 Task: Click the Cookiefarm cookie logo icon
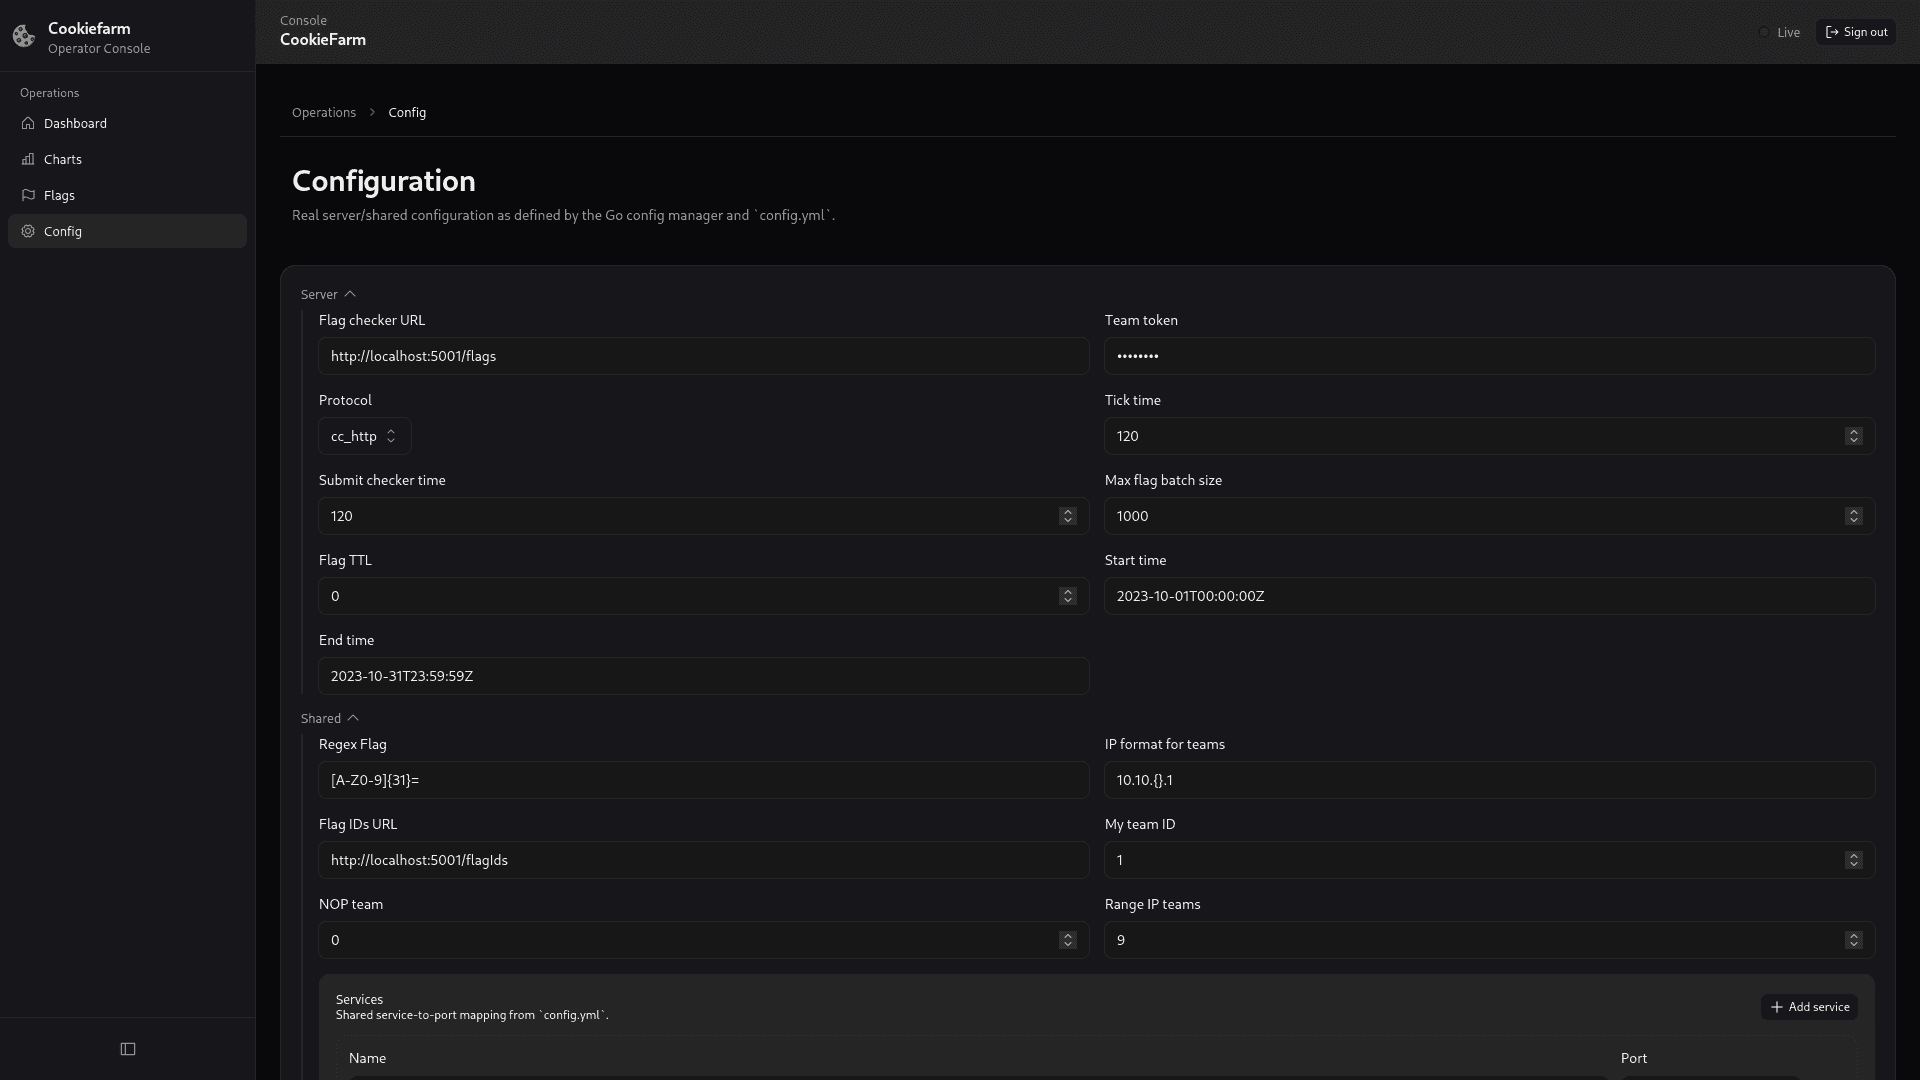click(24, 37)
